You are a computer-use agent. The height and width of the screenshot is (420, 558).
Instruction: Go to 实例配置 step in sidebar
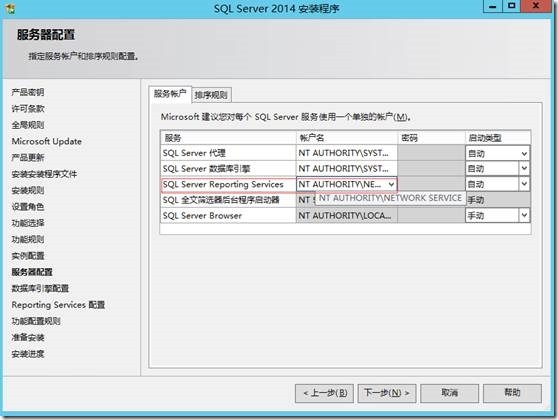(x=28, y=256)
